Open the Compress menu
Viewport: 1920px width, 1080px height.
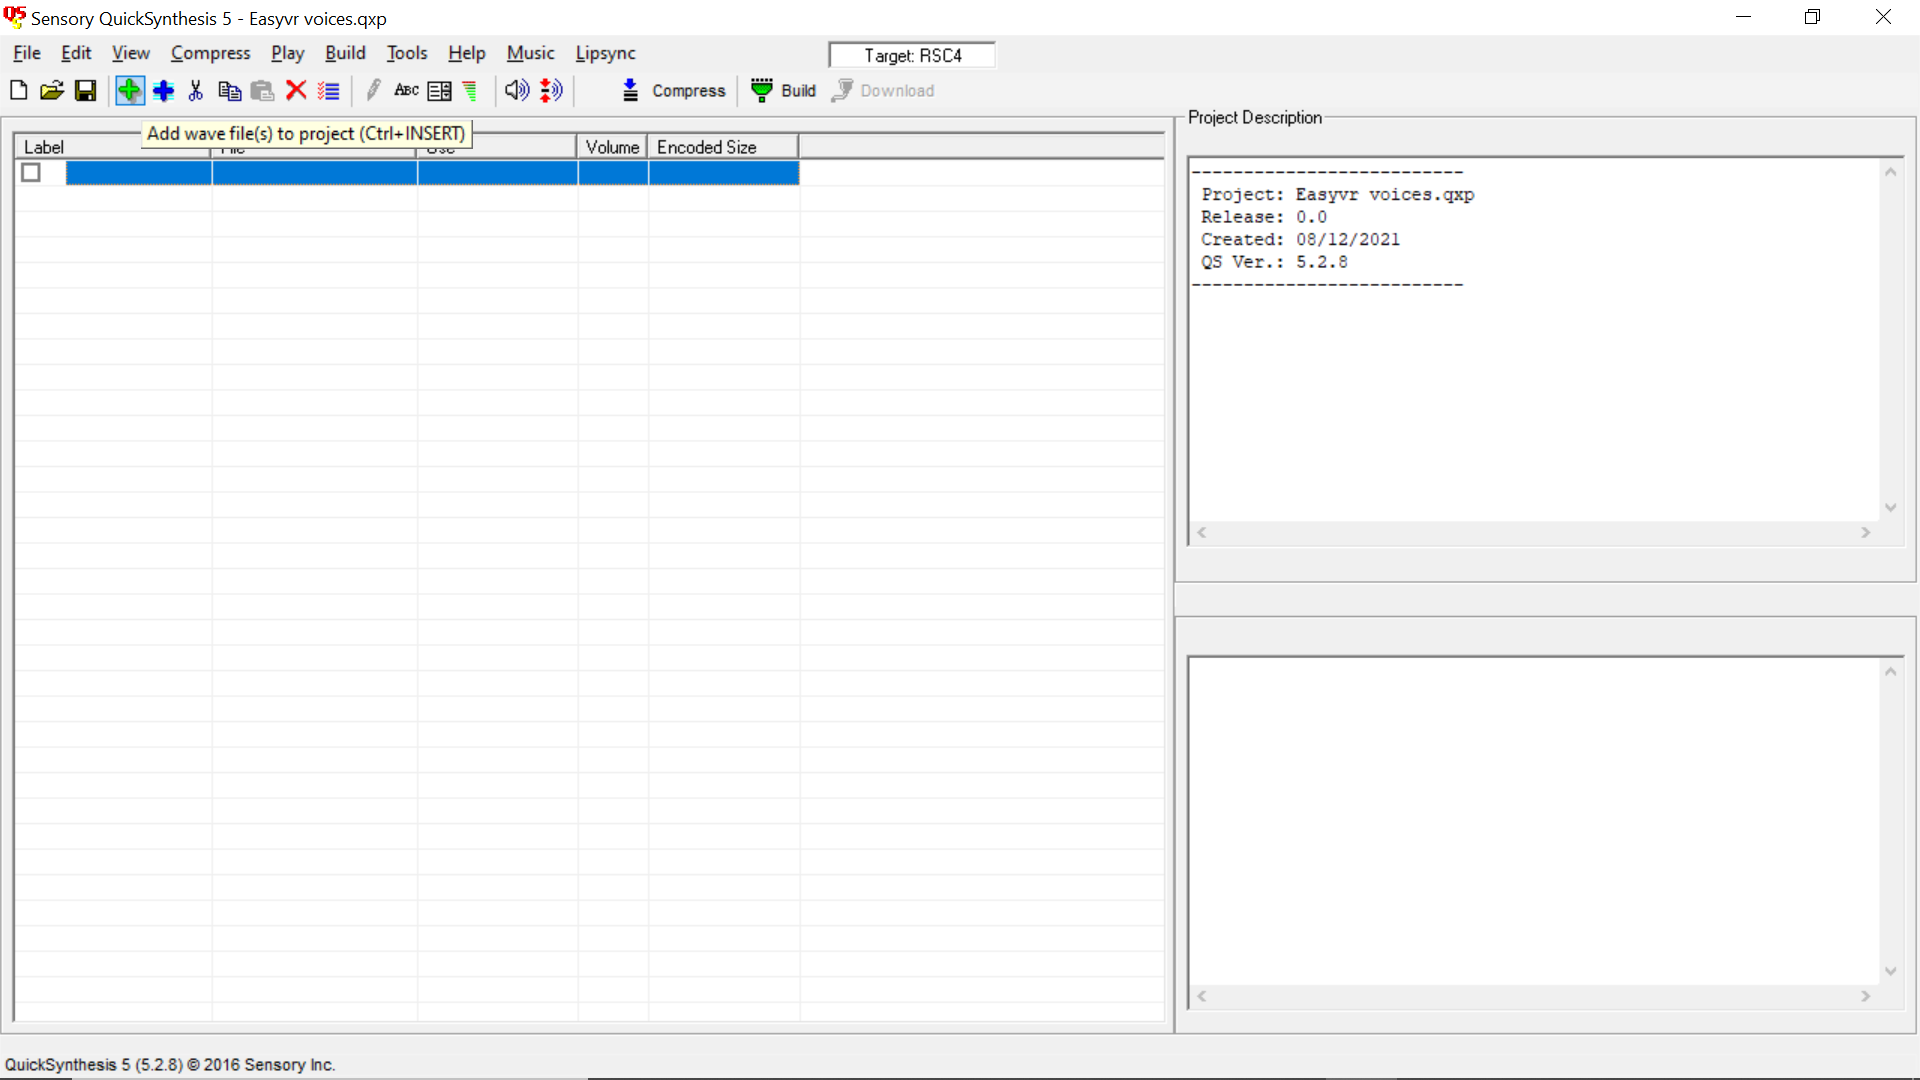click(210, 53)
